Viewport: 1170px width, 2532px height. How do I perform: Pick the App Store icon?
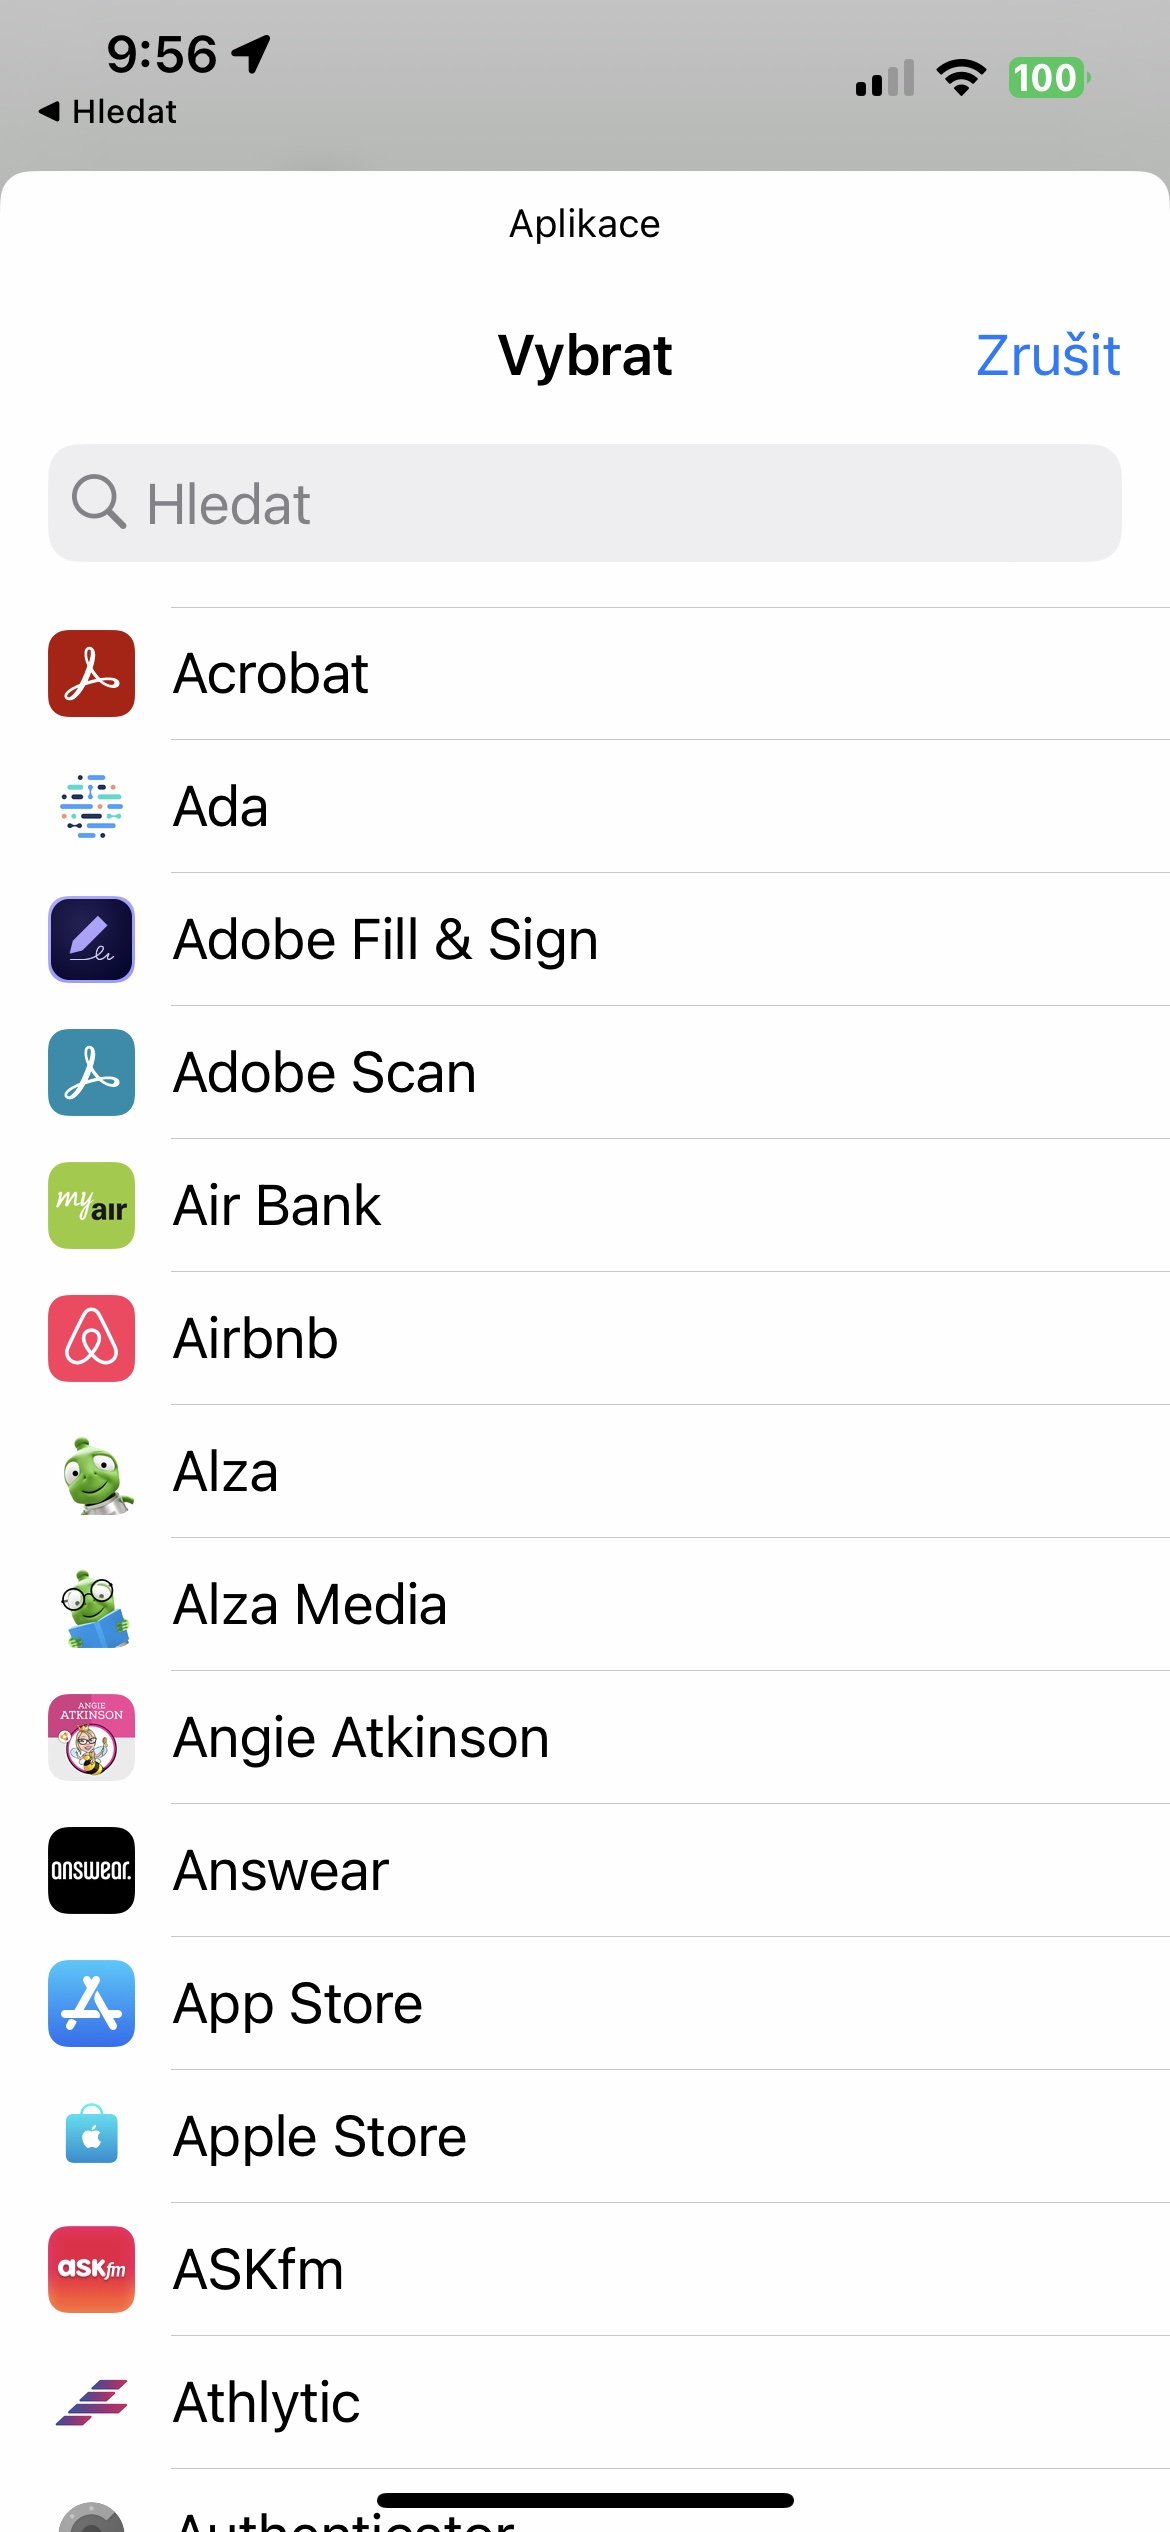tap(91, 2003)
